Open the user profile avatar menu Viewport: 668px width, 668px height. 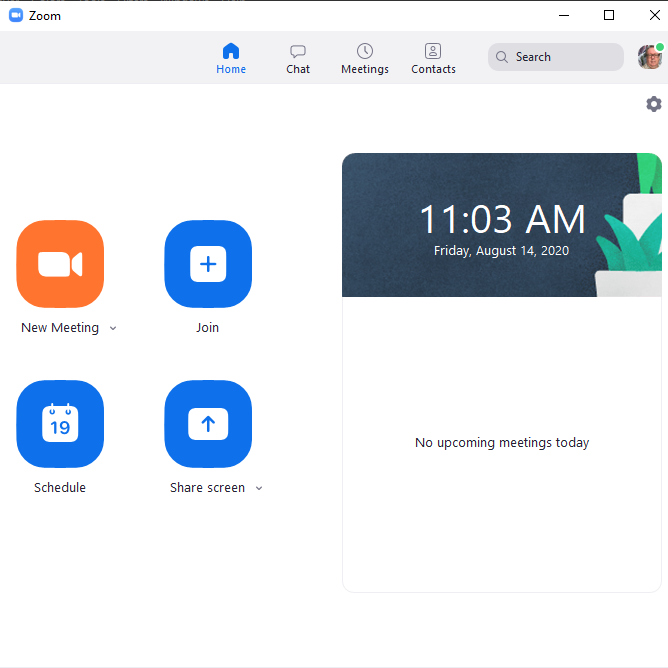pos(650,56)
